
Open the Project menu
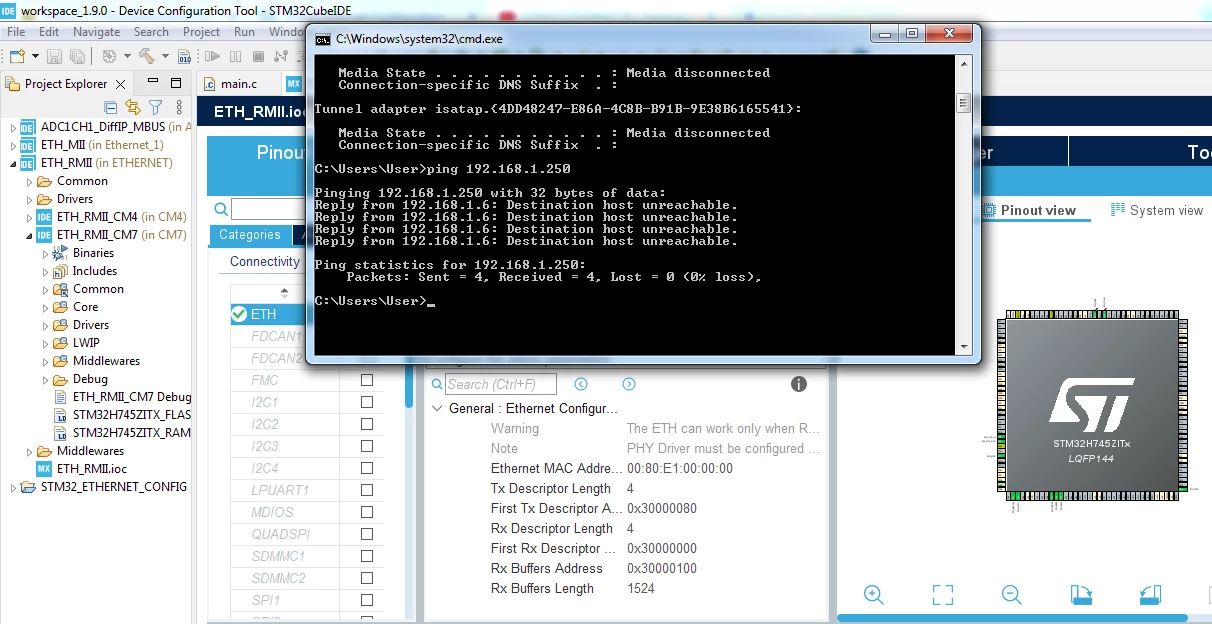tap(201, 32)
